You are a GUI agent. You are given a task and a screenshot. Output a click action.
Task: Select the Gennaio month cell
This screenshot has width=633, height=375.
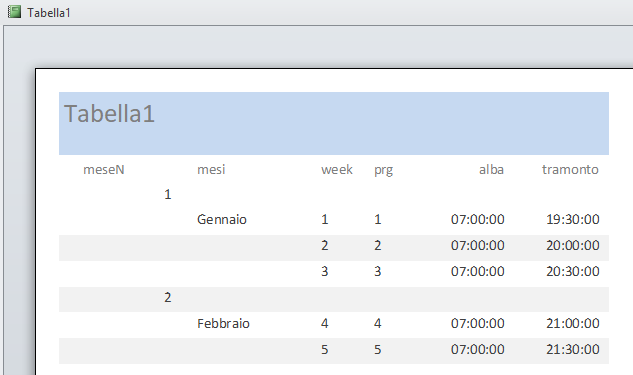[222, 220]
